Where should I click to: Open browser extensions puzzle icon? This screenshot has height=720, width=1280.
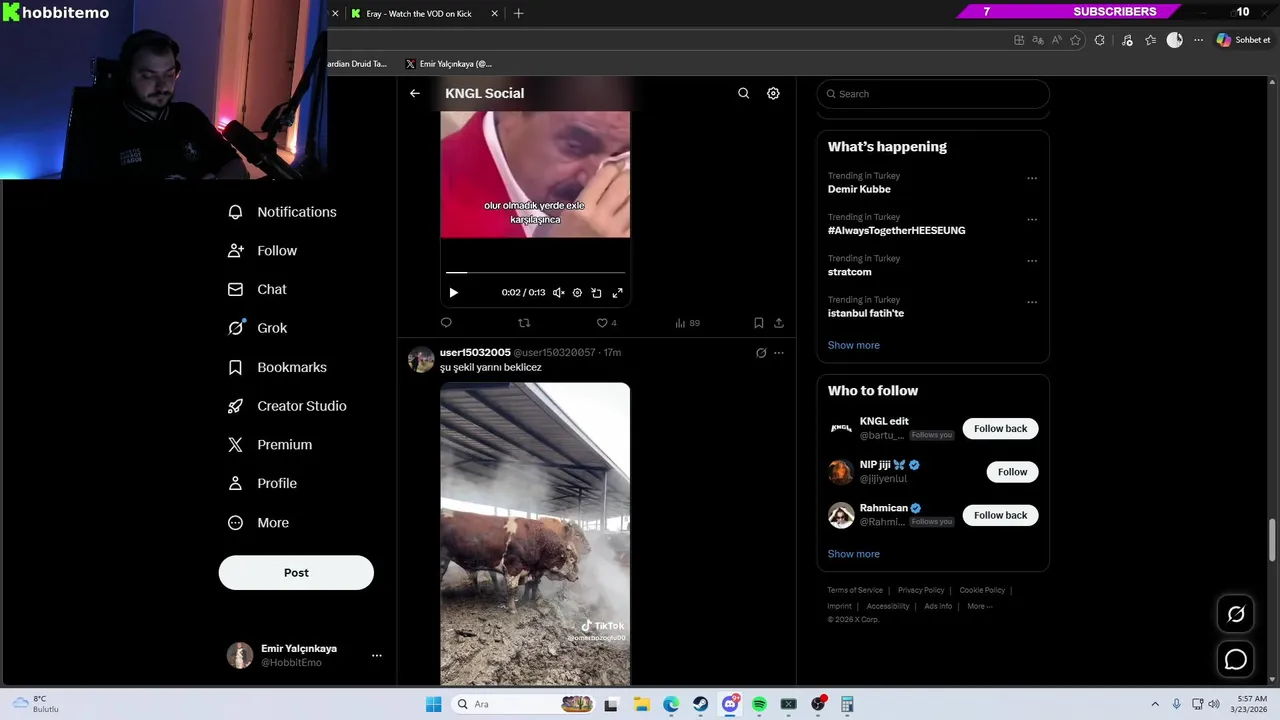1100,40
